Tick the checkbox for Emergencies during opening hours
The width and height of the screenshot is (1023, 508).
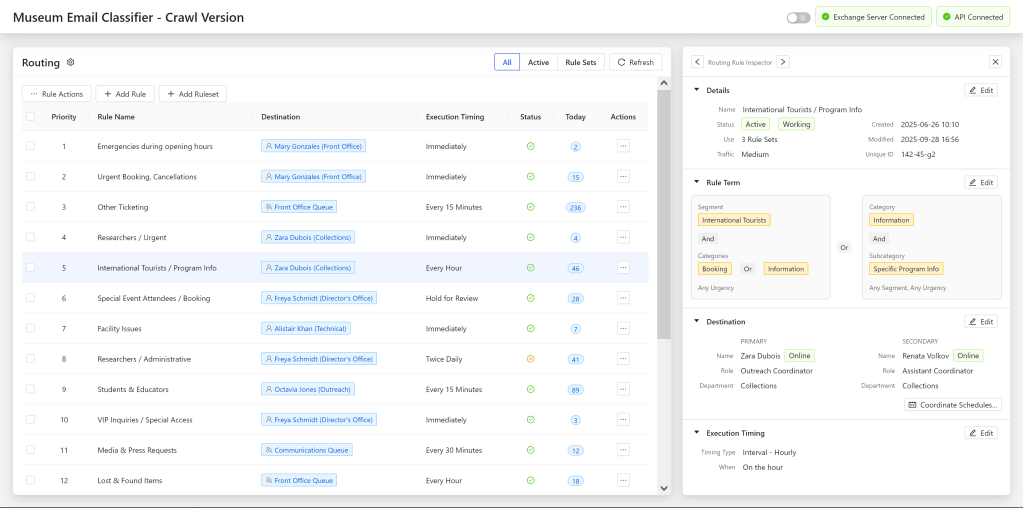(x=30, y=146)
